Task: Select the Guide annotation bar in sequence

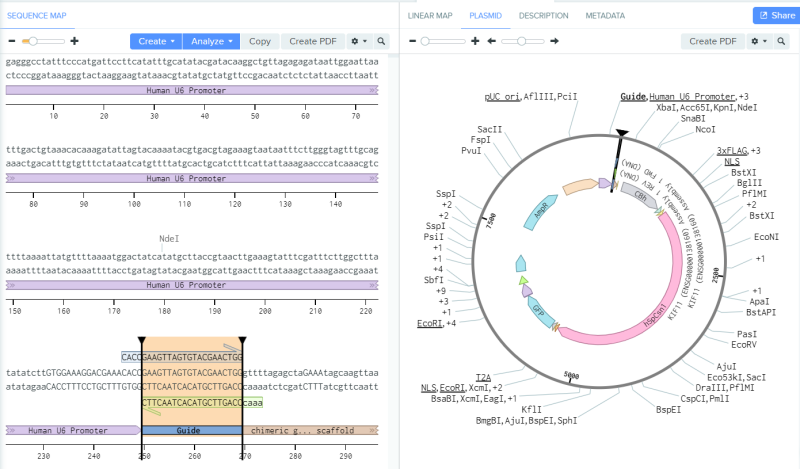Action: 192,430
